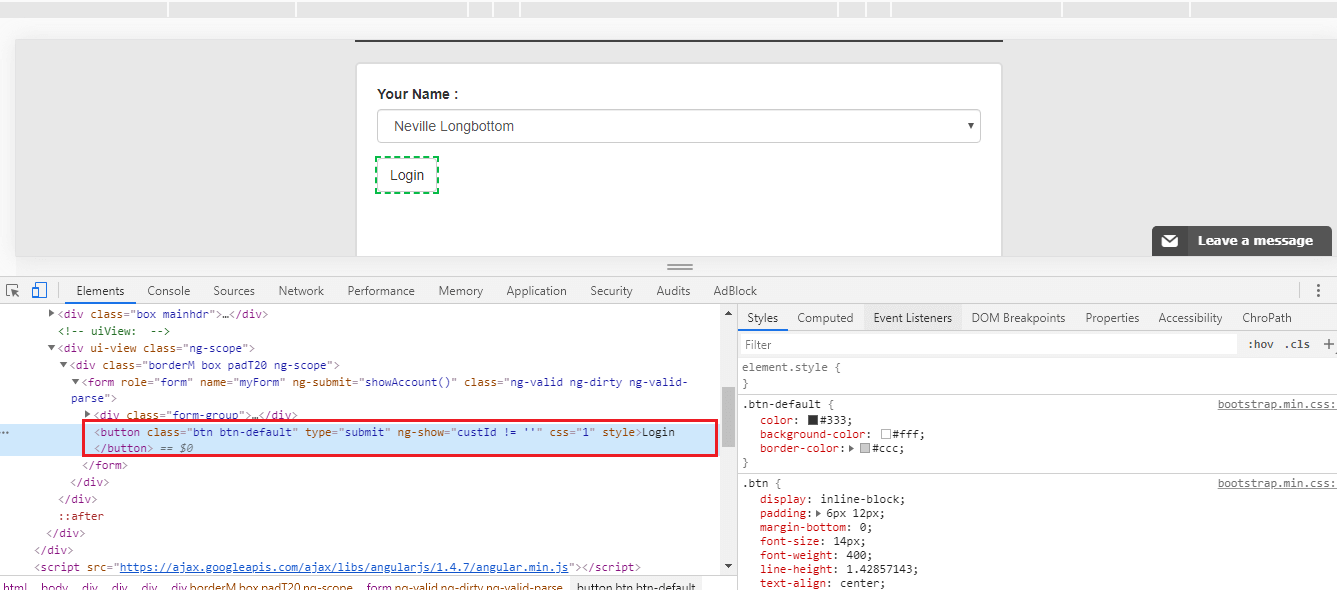Open the Sources tab
This screenshot has height=590, width=1337.
click(234, 291)
